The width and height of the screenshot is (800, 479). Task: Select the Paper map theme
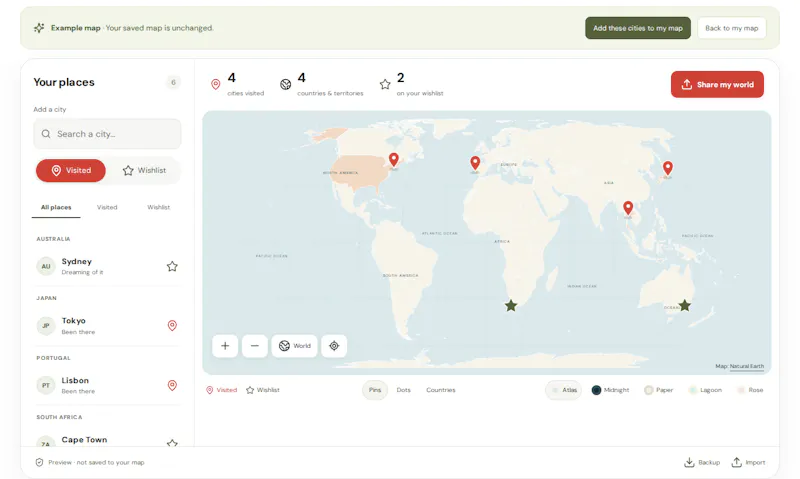(x=659, y=390)
